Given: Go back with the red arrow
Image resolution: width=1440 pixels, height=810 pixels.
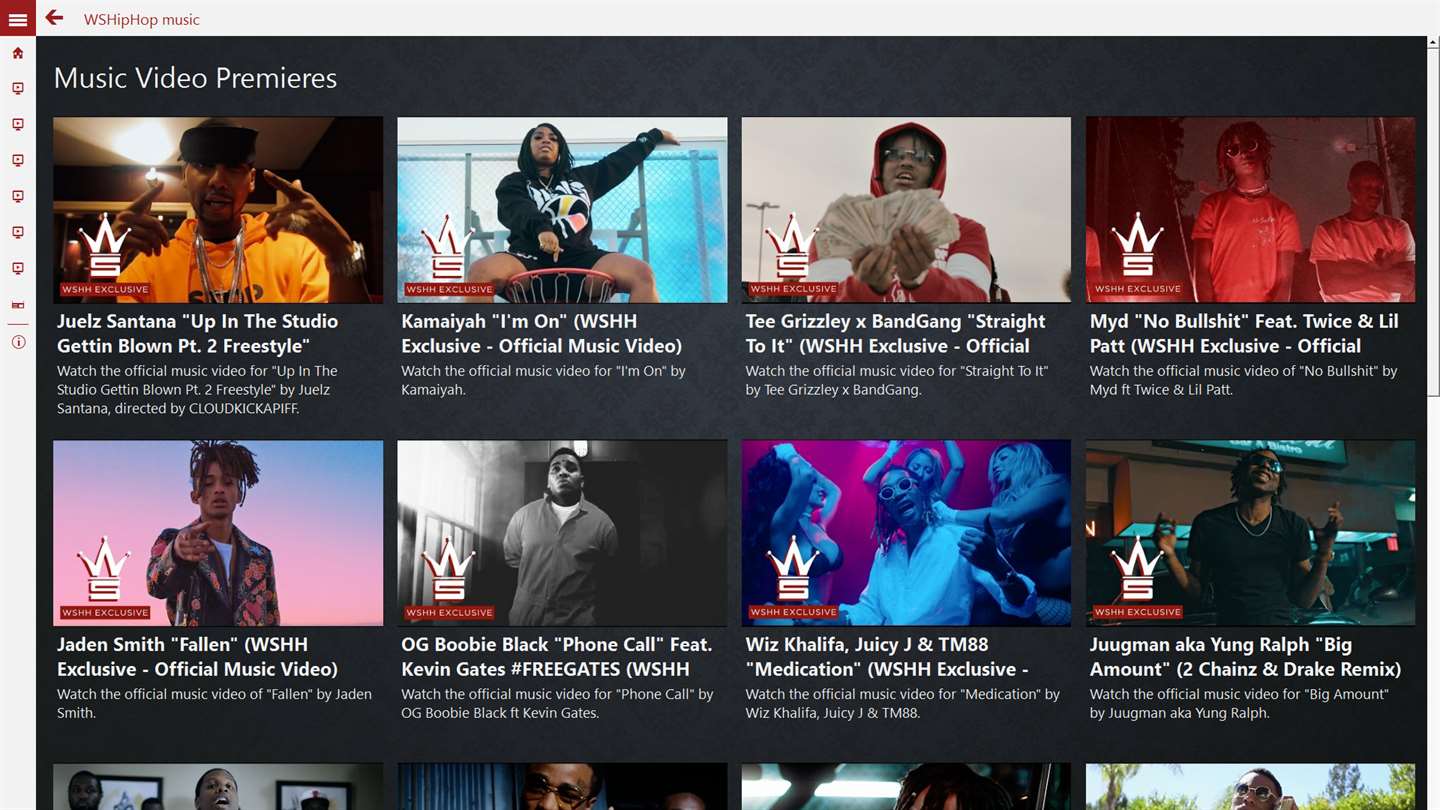Looking at the screenshot, I should (54, 17).
